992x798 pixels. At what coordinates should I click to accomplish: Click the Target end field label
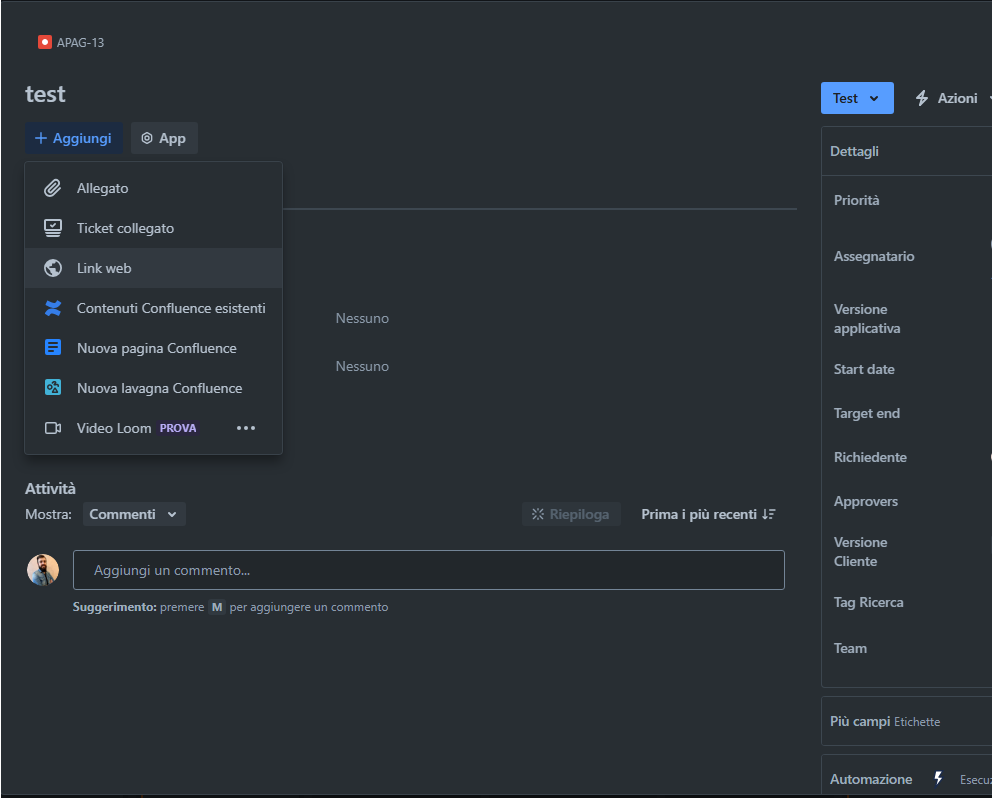click(x=866, y=413)
